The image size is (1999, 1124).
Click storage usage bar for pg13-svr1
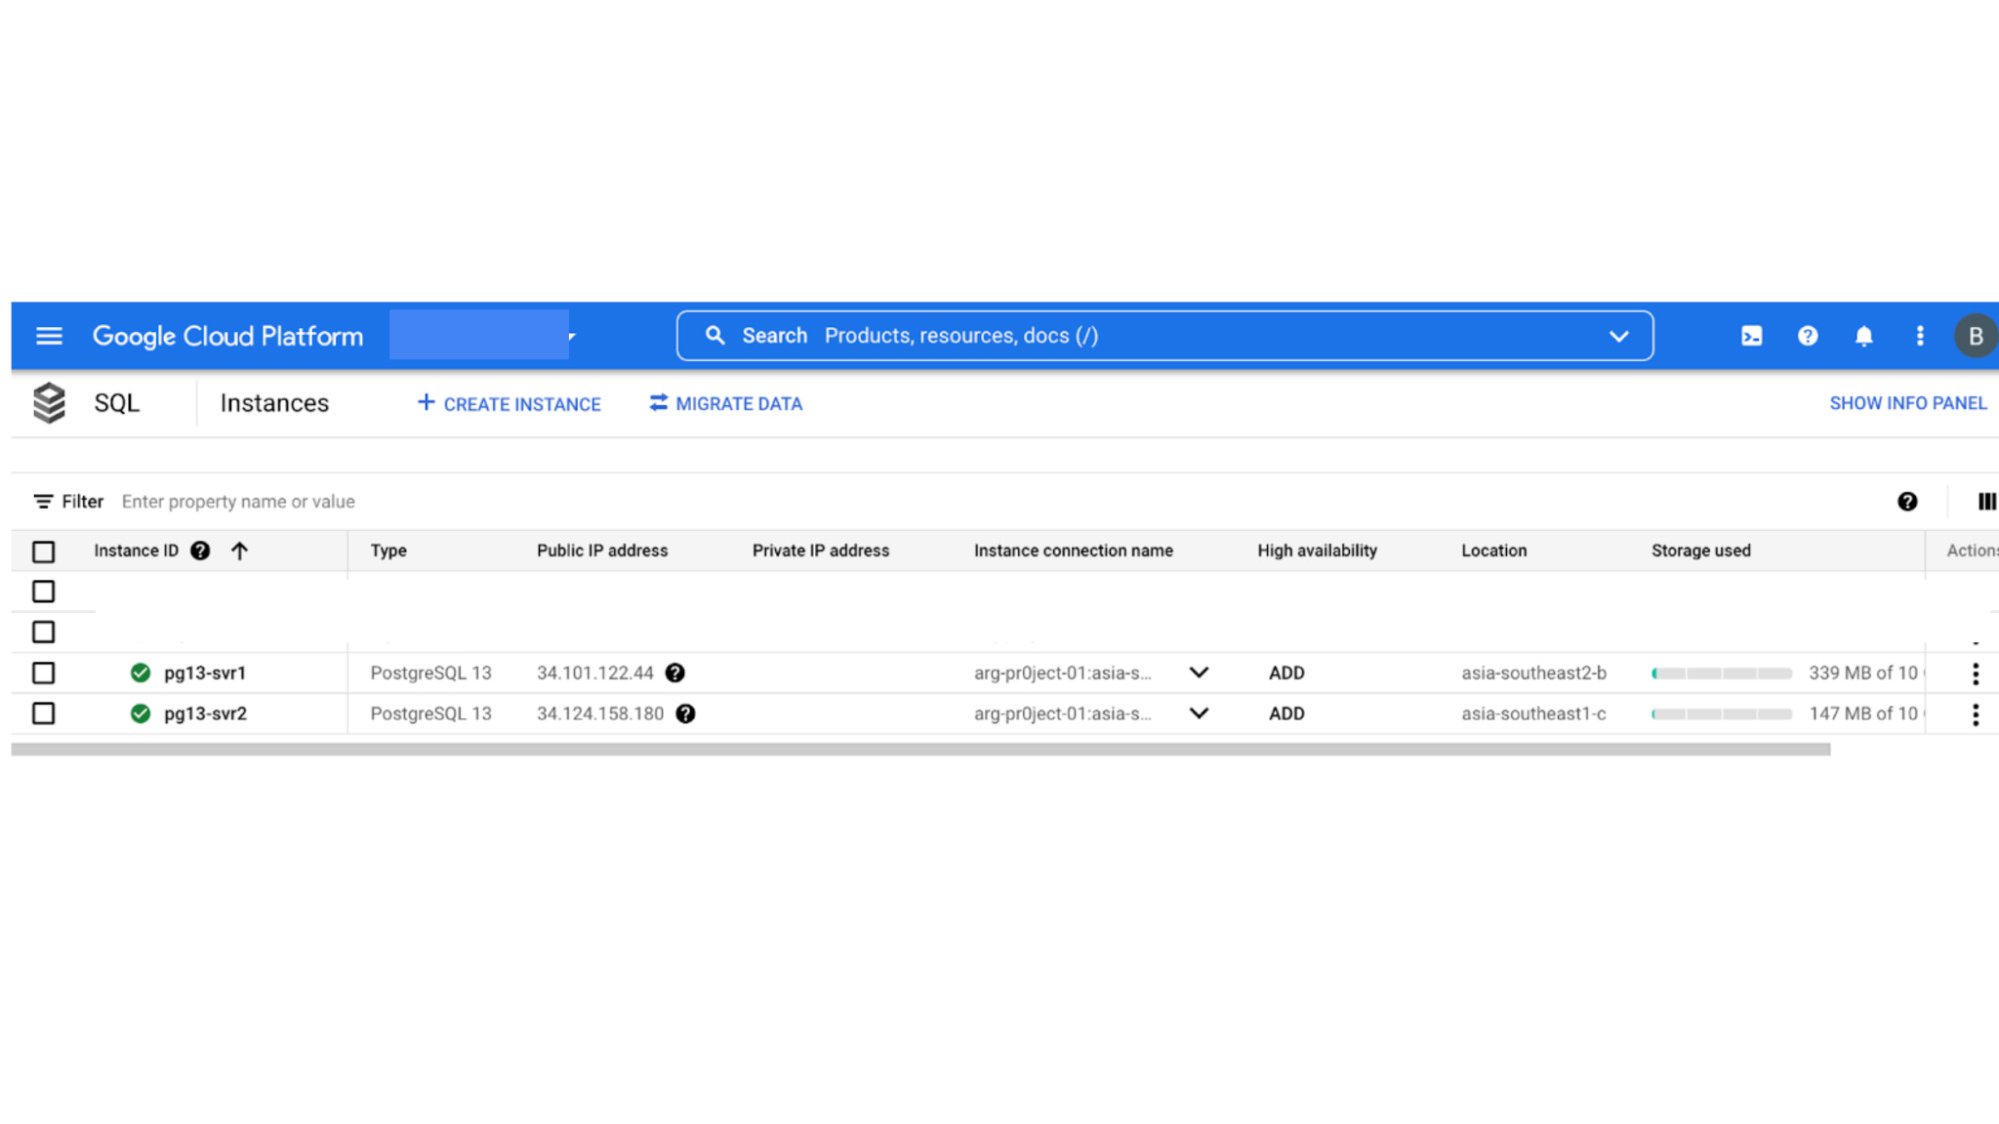click(1721, 673)
